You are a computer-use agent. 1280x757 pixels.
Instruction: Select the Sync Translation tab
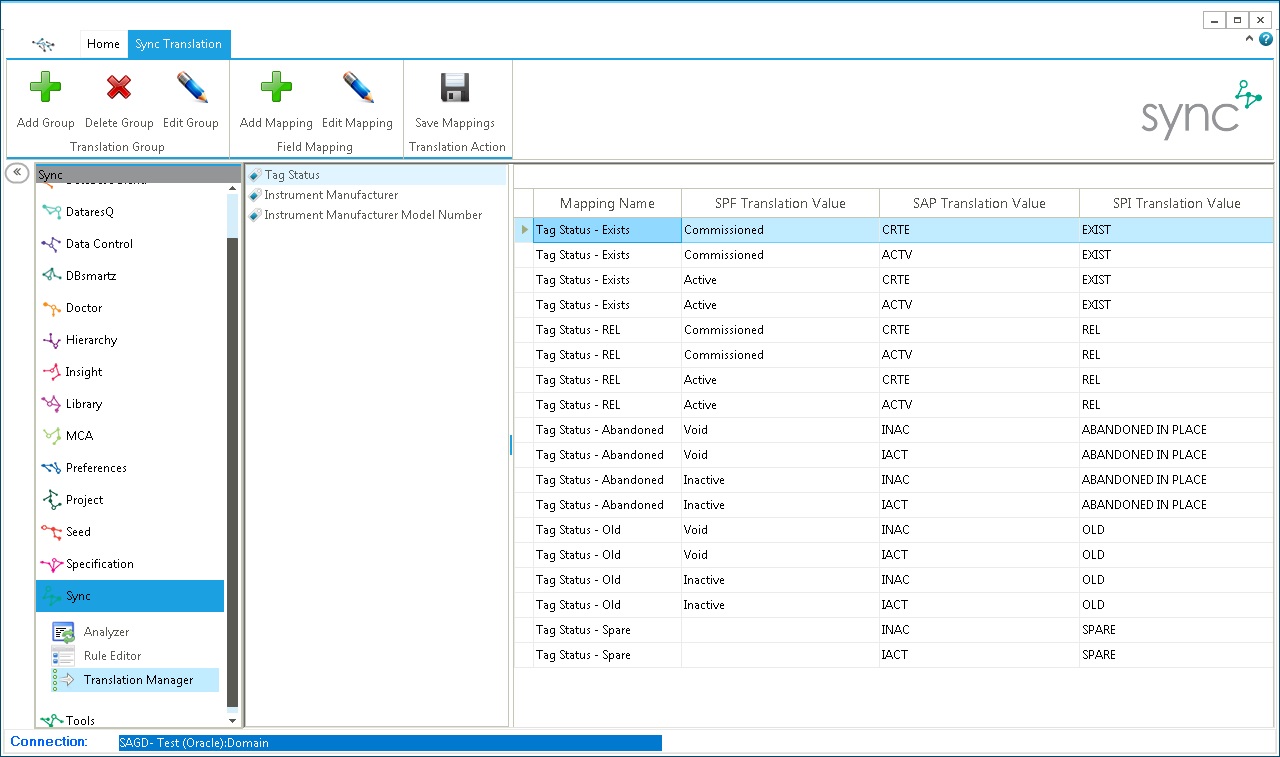(178, 44)
